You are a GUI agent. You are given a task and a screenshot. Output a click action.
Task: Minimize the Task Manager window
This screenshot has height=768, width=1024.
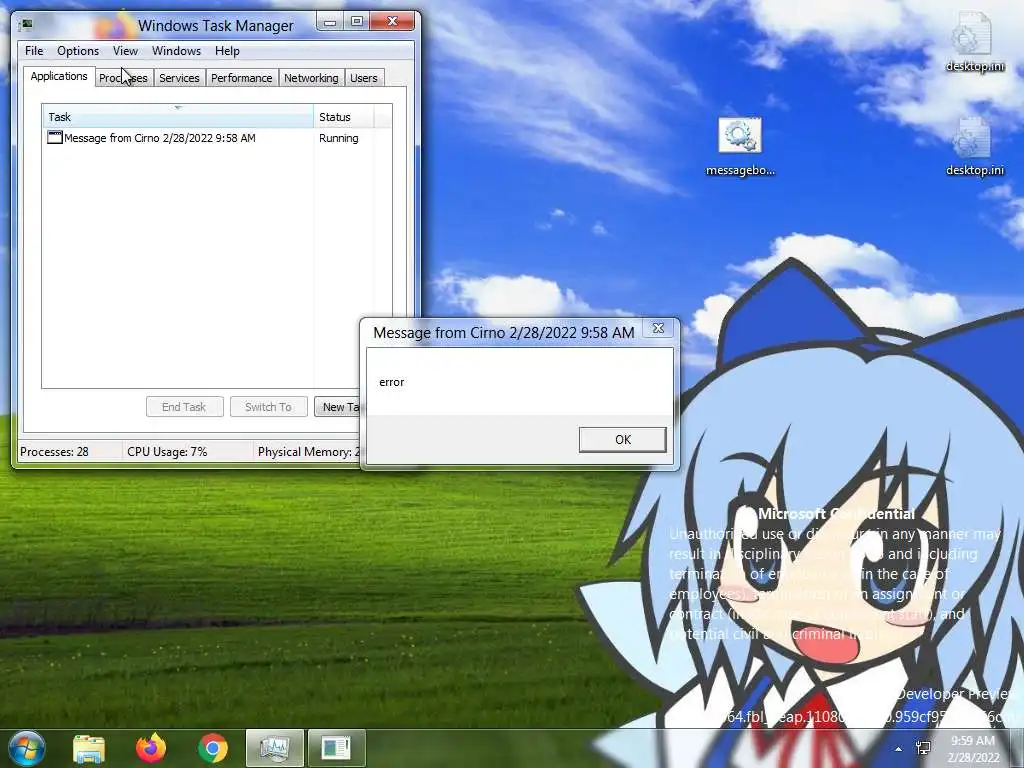pyautogui.click(x=330, y=22)
